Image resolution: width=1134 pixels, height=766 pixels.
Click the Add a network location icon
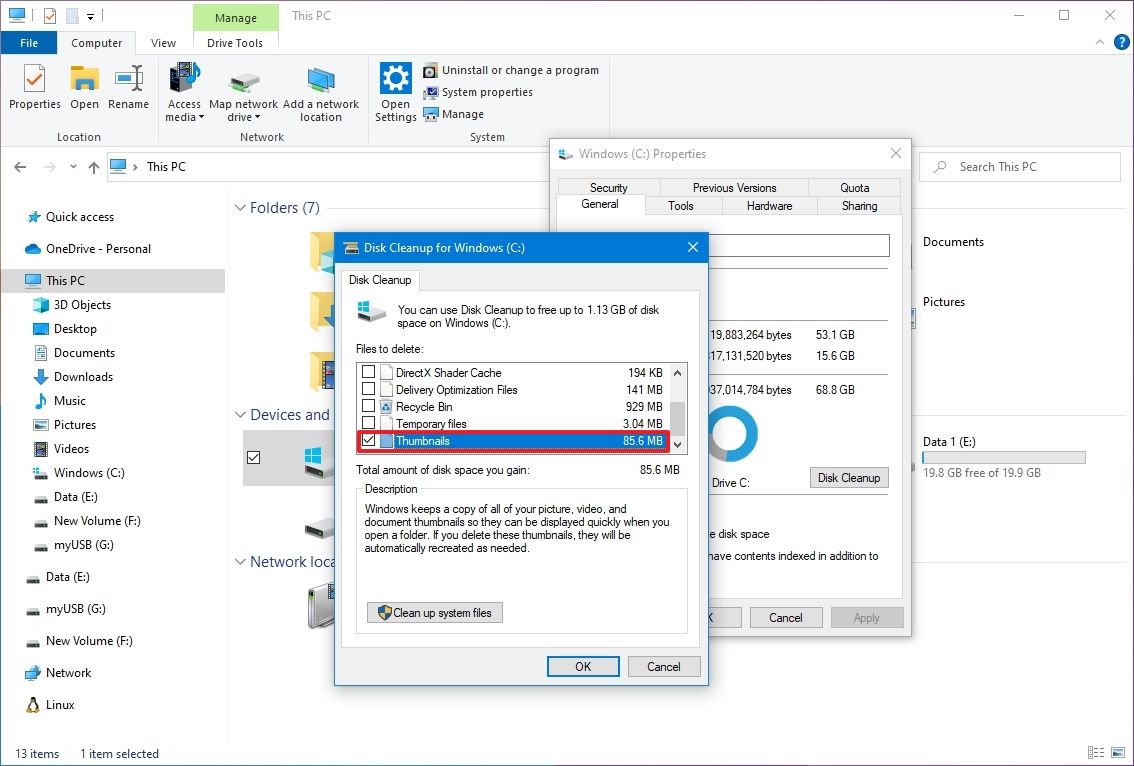tap(321, 90)
